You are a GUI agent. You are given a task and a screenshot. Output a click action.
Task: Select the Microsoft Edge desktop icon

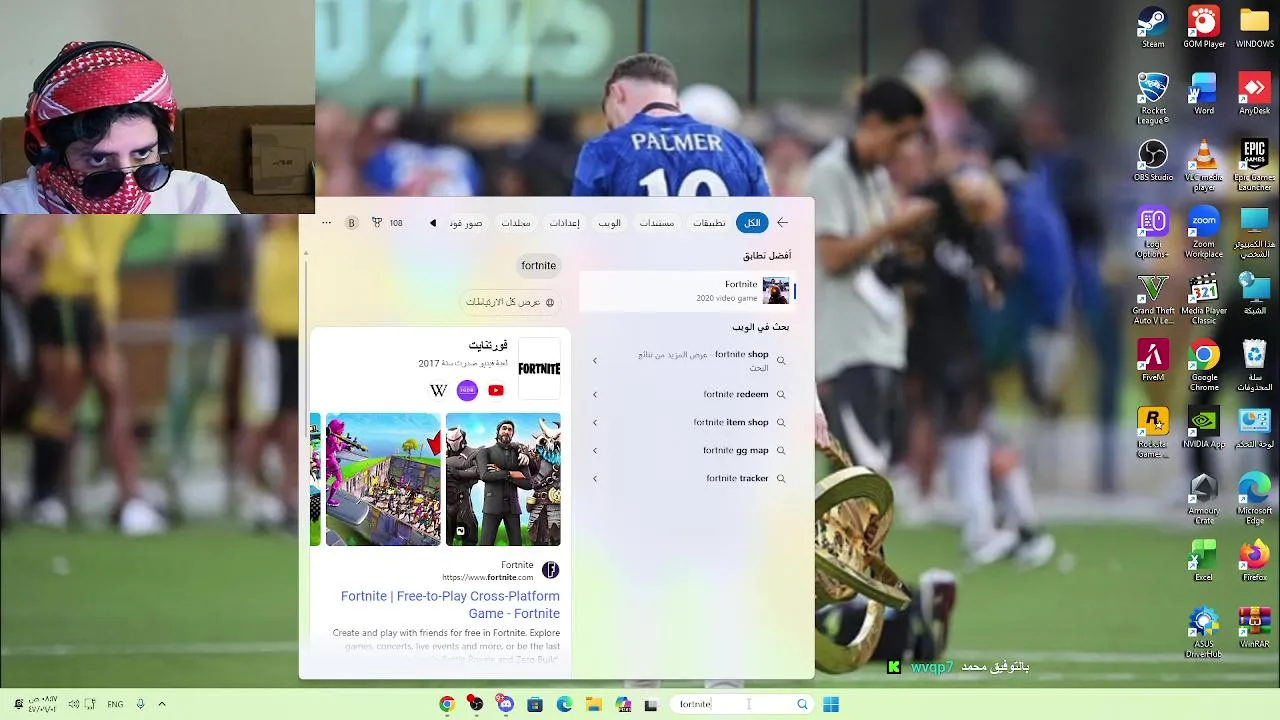pyautogui.click(x=1254, y=500)
